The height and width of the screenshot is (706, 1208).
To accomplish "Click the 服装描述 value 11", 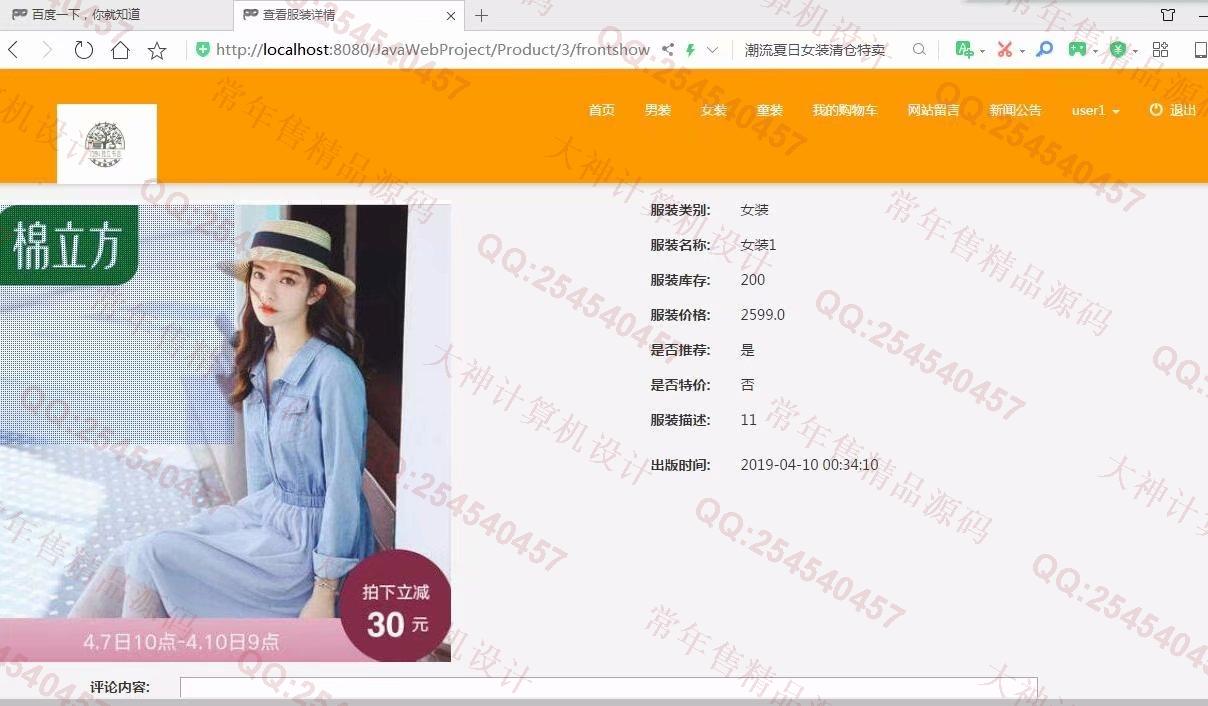I will (749, 420).
